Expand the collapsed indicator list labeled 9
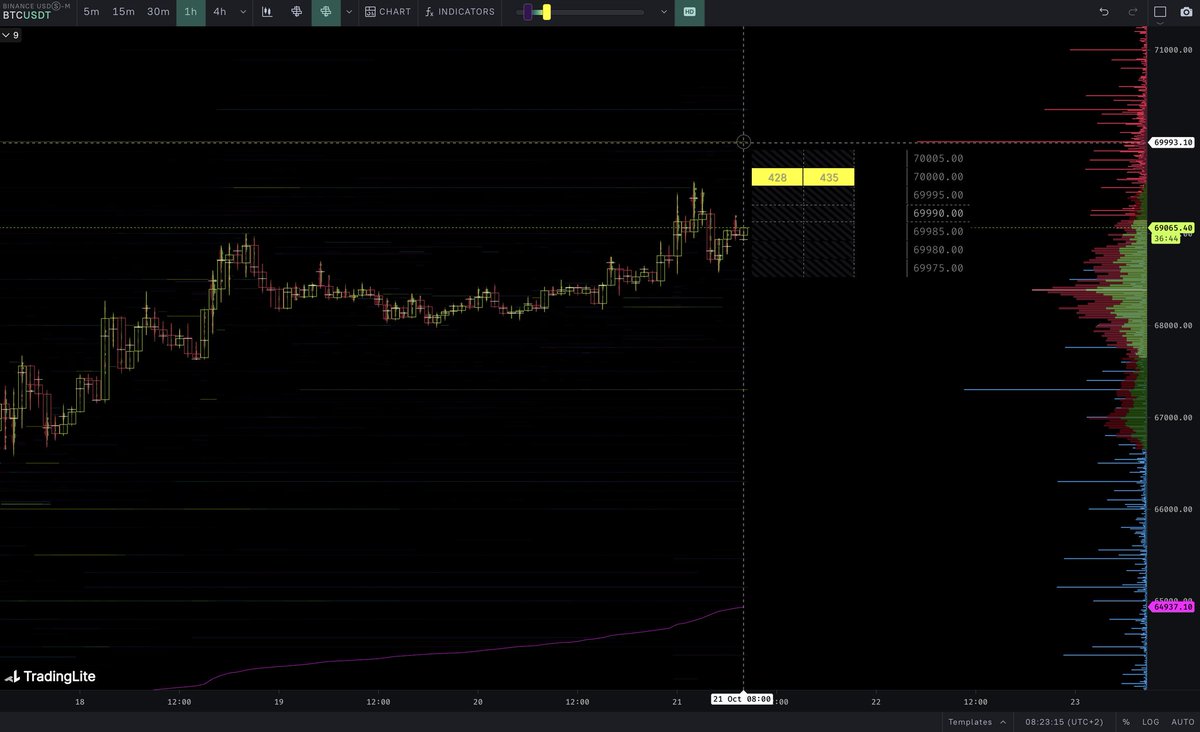Viewport: 1200px width, 732px height. pos(10,35)
